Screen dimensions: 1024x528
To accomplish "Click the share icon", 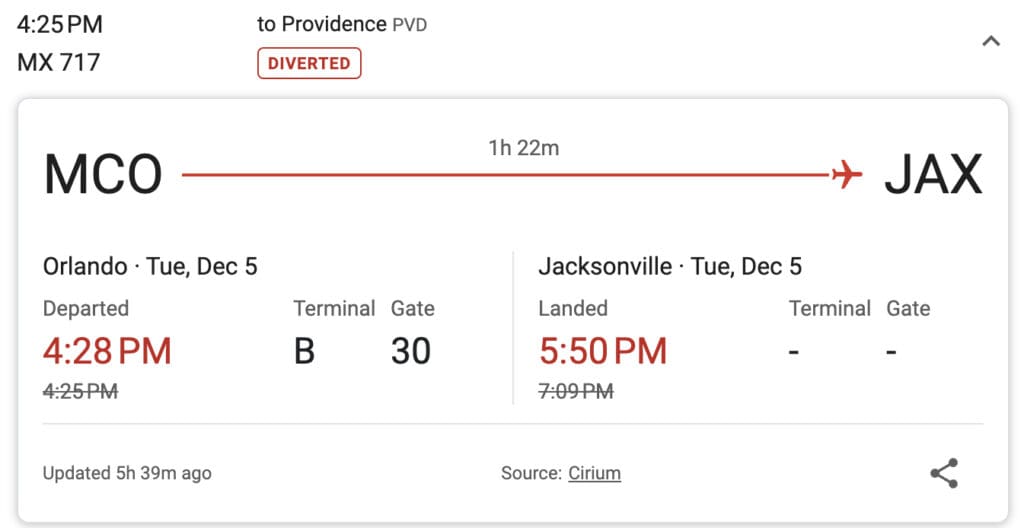I will click(x=944, y=473).
